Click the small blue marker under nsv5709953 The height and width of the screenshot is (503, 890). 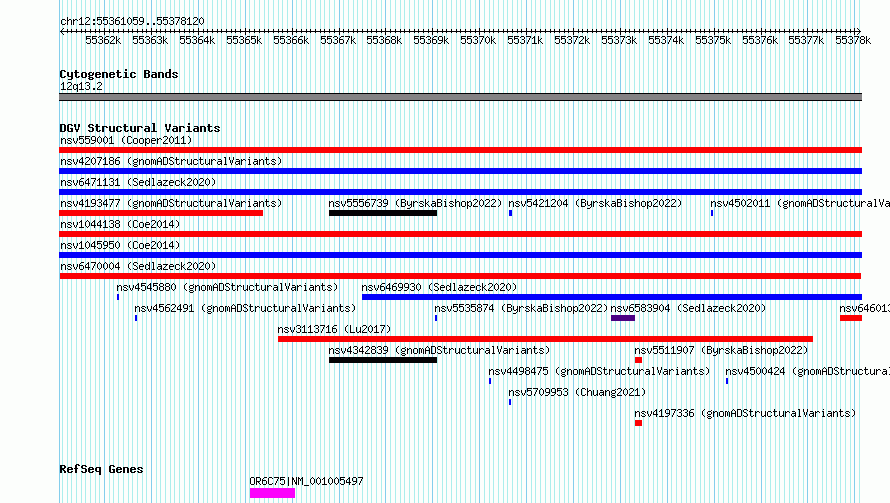click(x=510, y=402)
